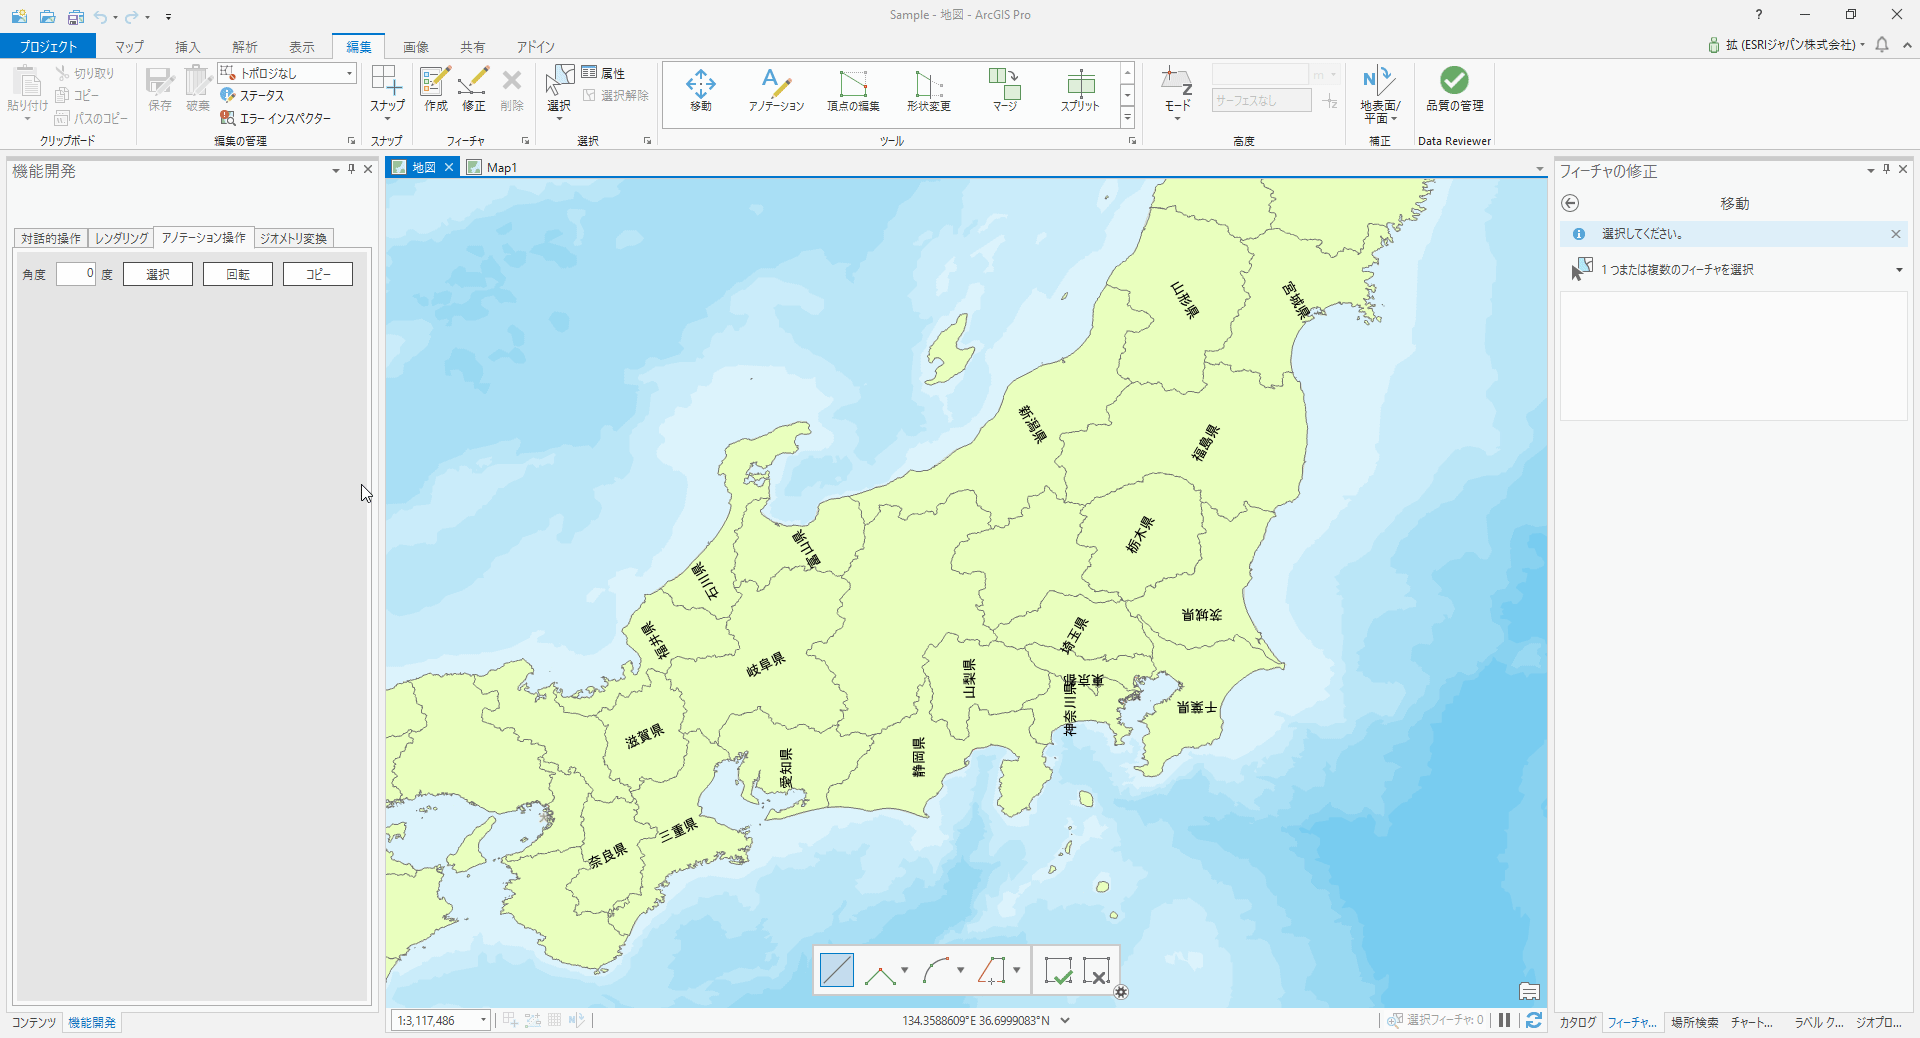This screenshot has width=1920, height=1038.
Task: Expand the tool gallery ツール list
Action: (x=1127, y=118)
